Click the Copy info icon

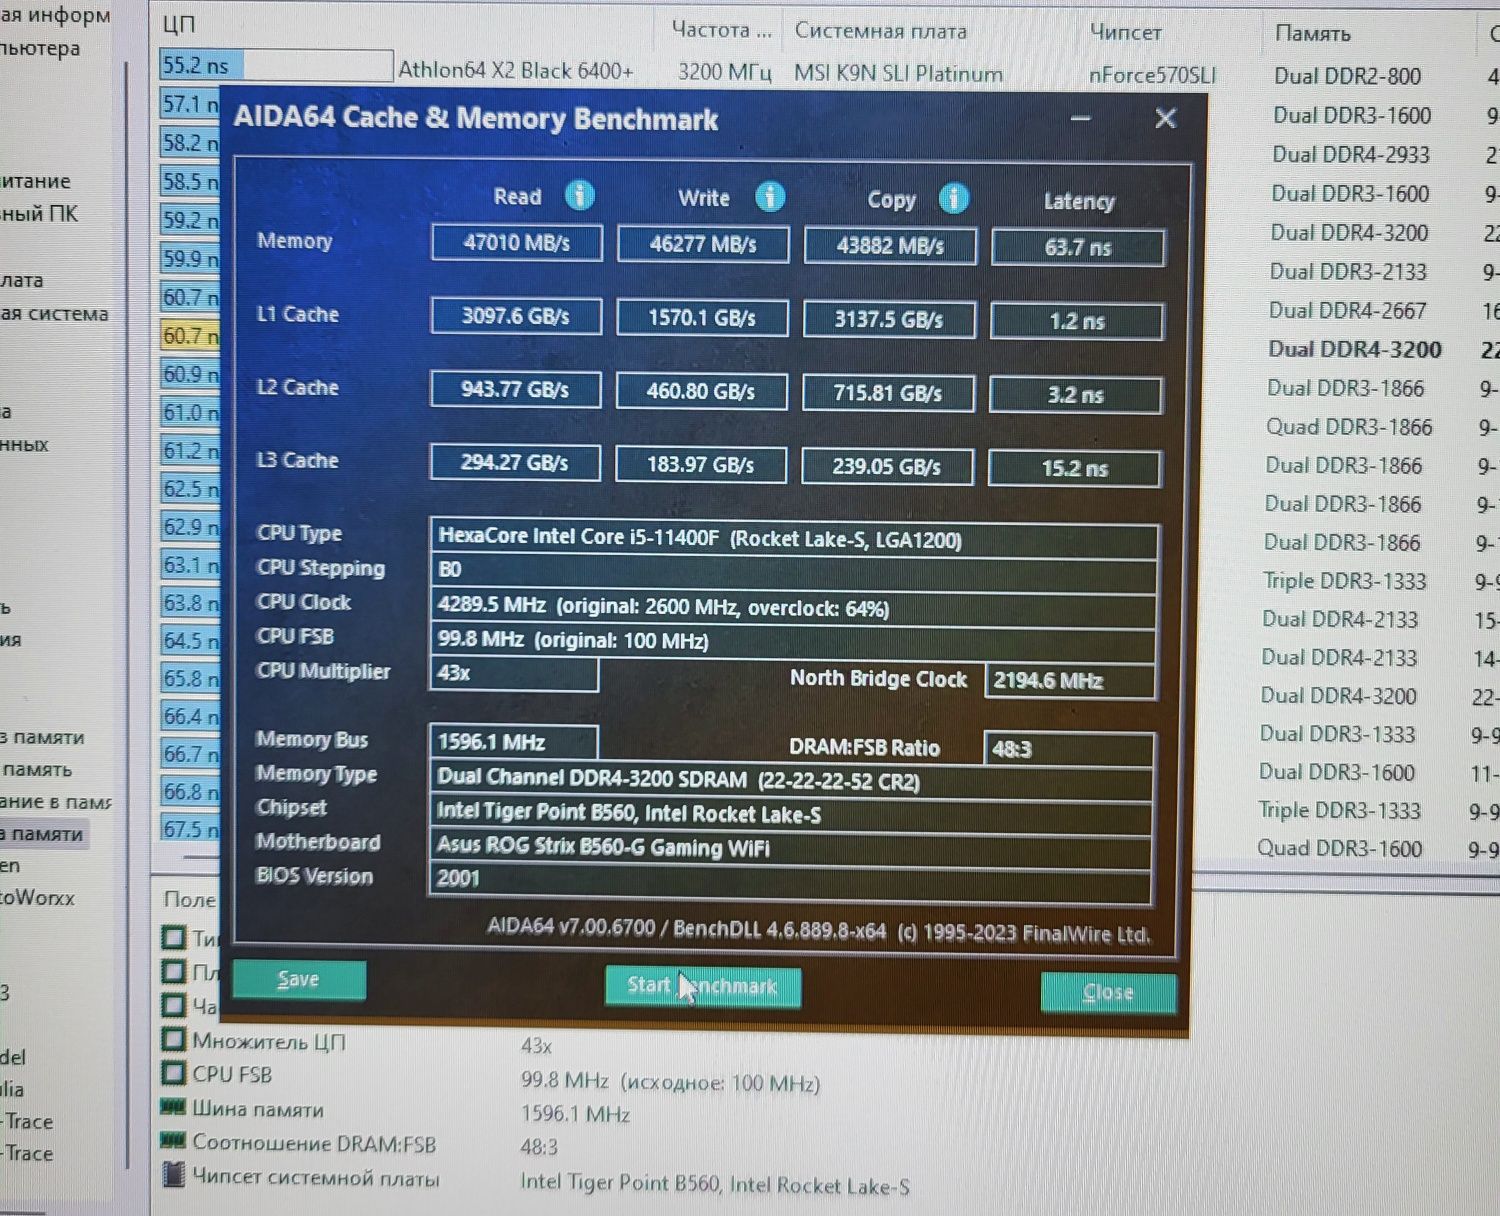click(954, 198)
